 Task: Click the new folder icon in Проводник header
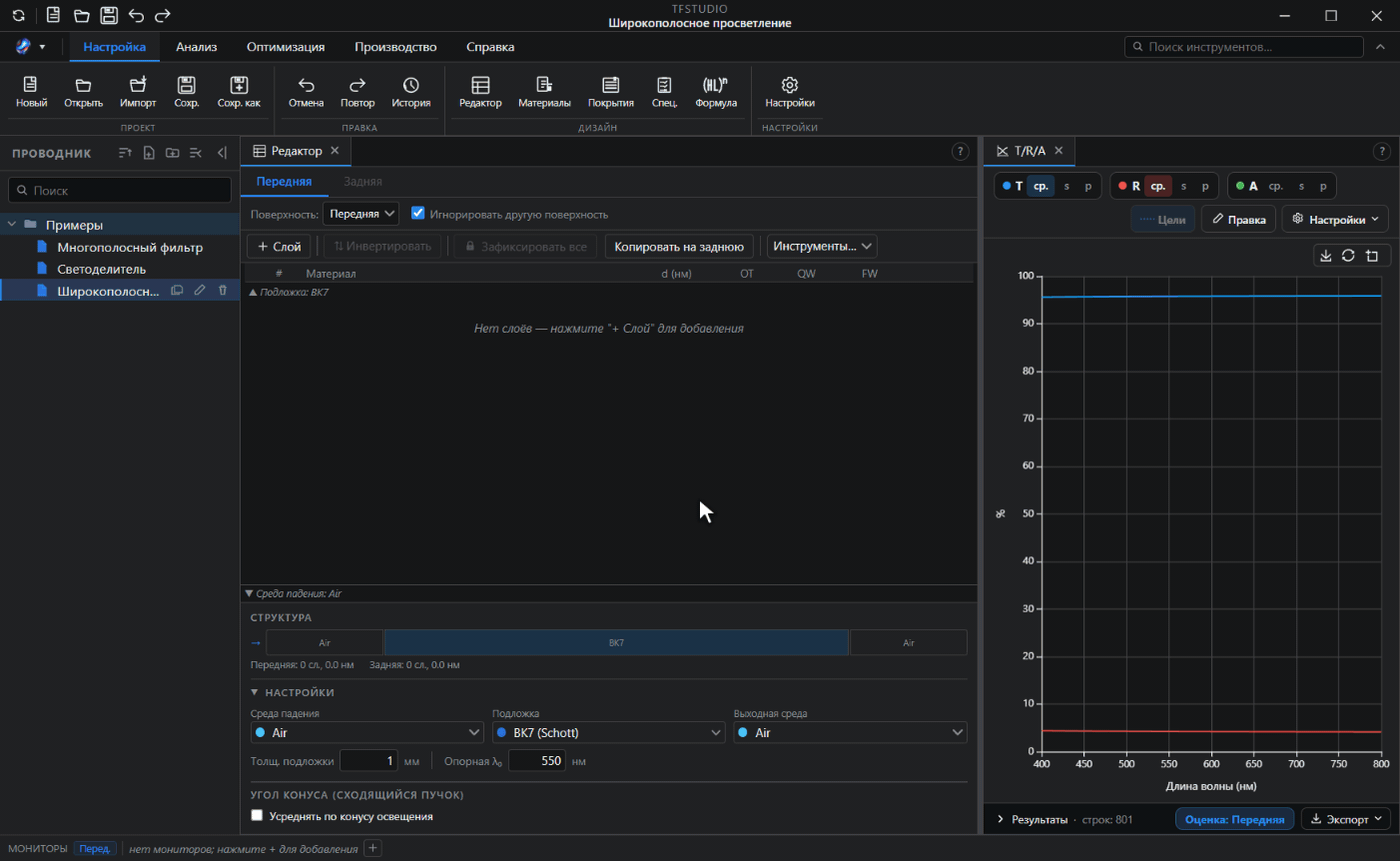point(172,153)
